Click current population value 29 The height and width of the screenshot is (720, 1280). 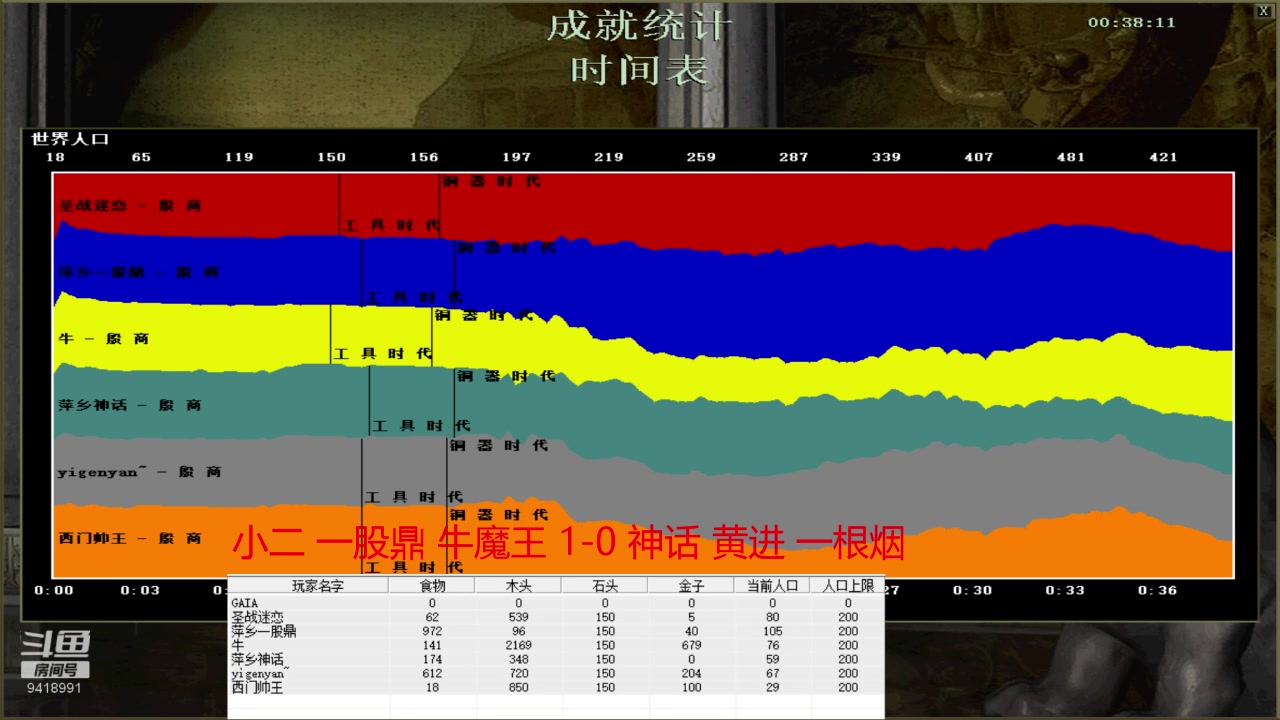[x=773, y=688]
